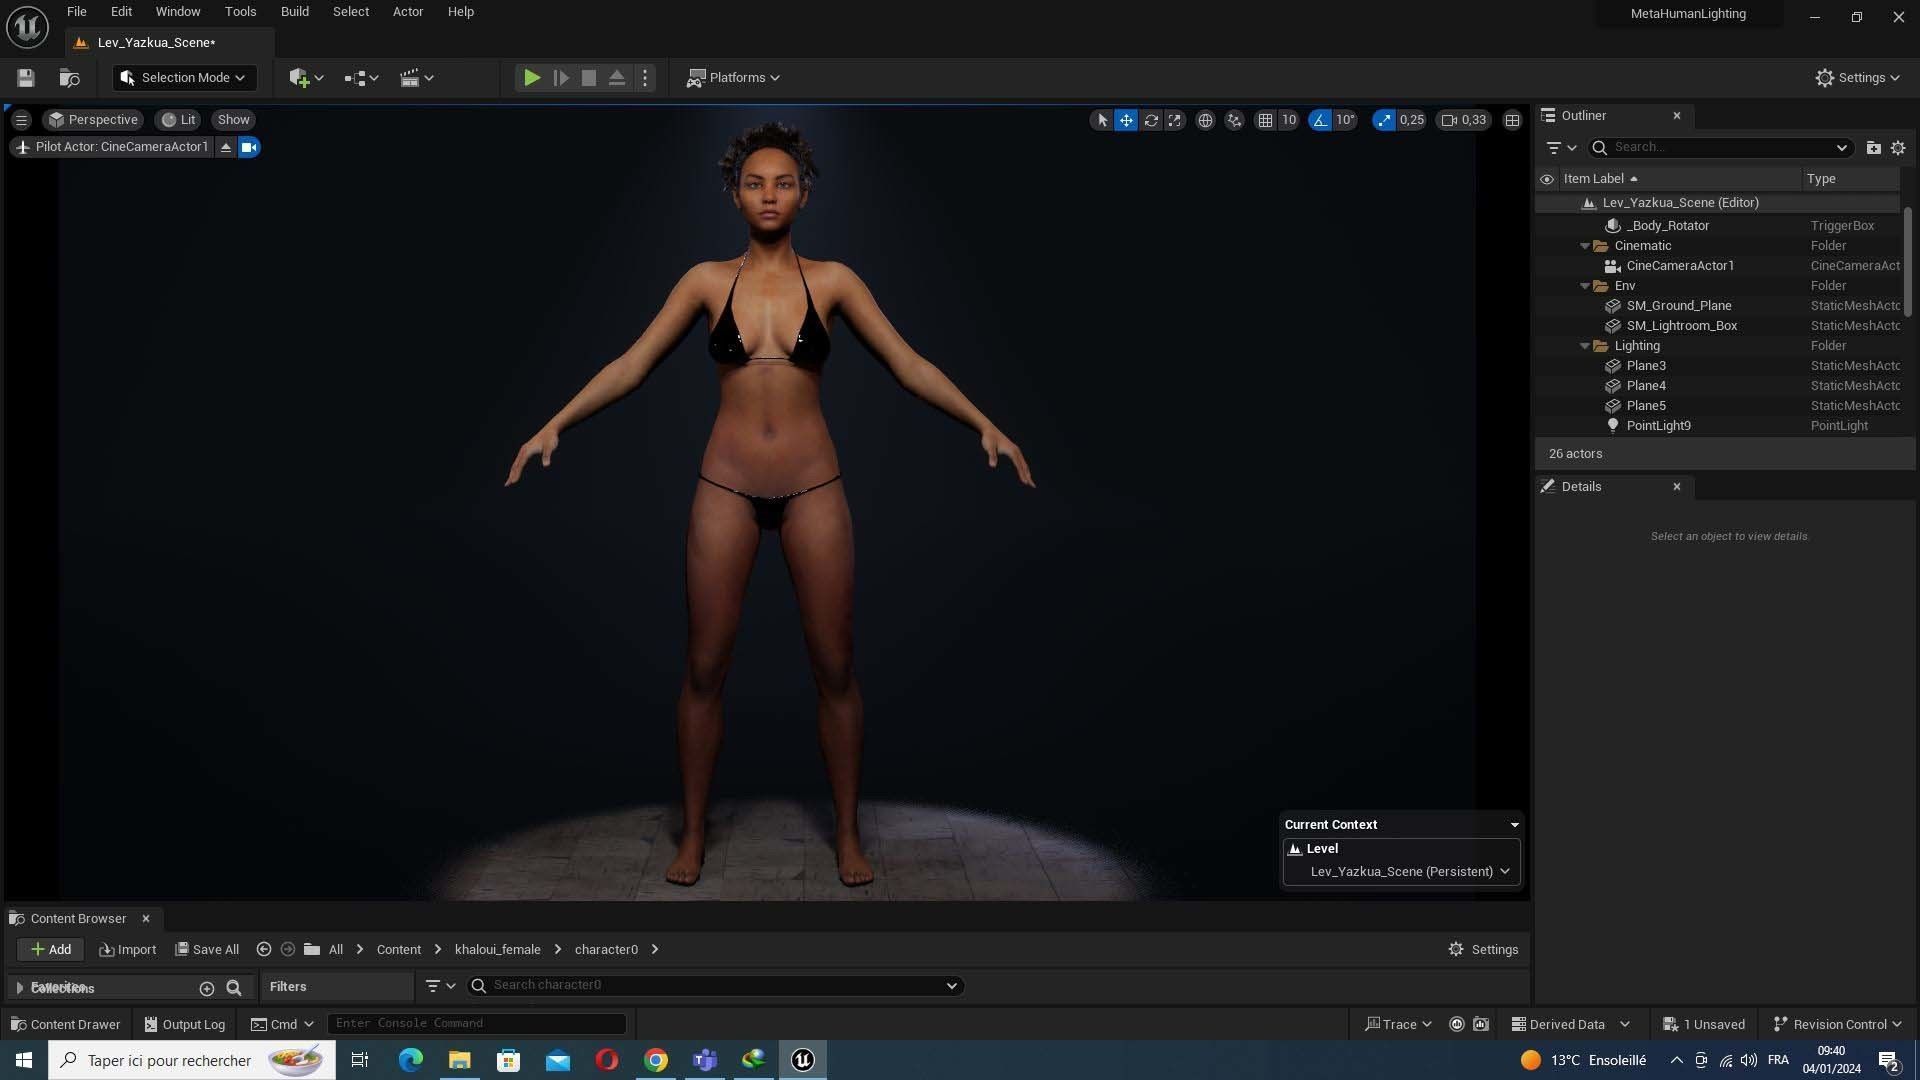Open the Selection Mode dropdown
The width and height of the screenshot is (1920, 1080).
point(184,78)
